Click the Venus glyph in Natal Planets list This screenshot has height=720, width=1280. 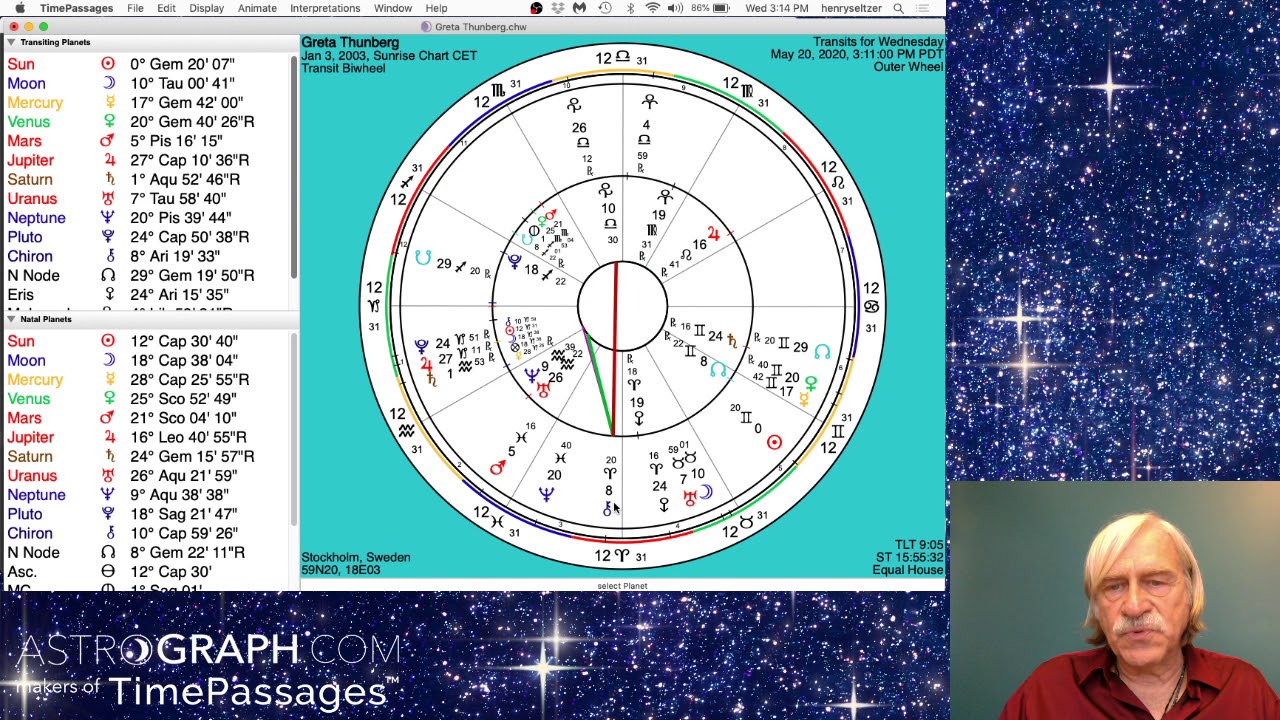109,398
